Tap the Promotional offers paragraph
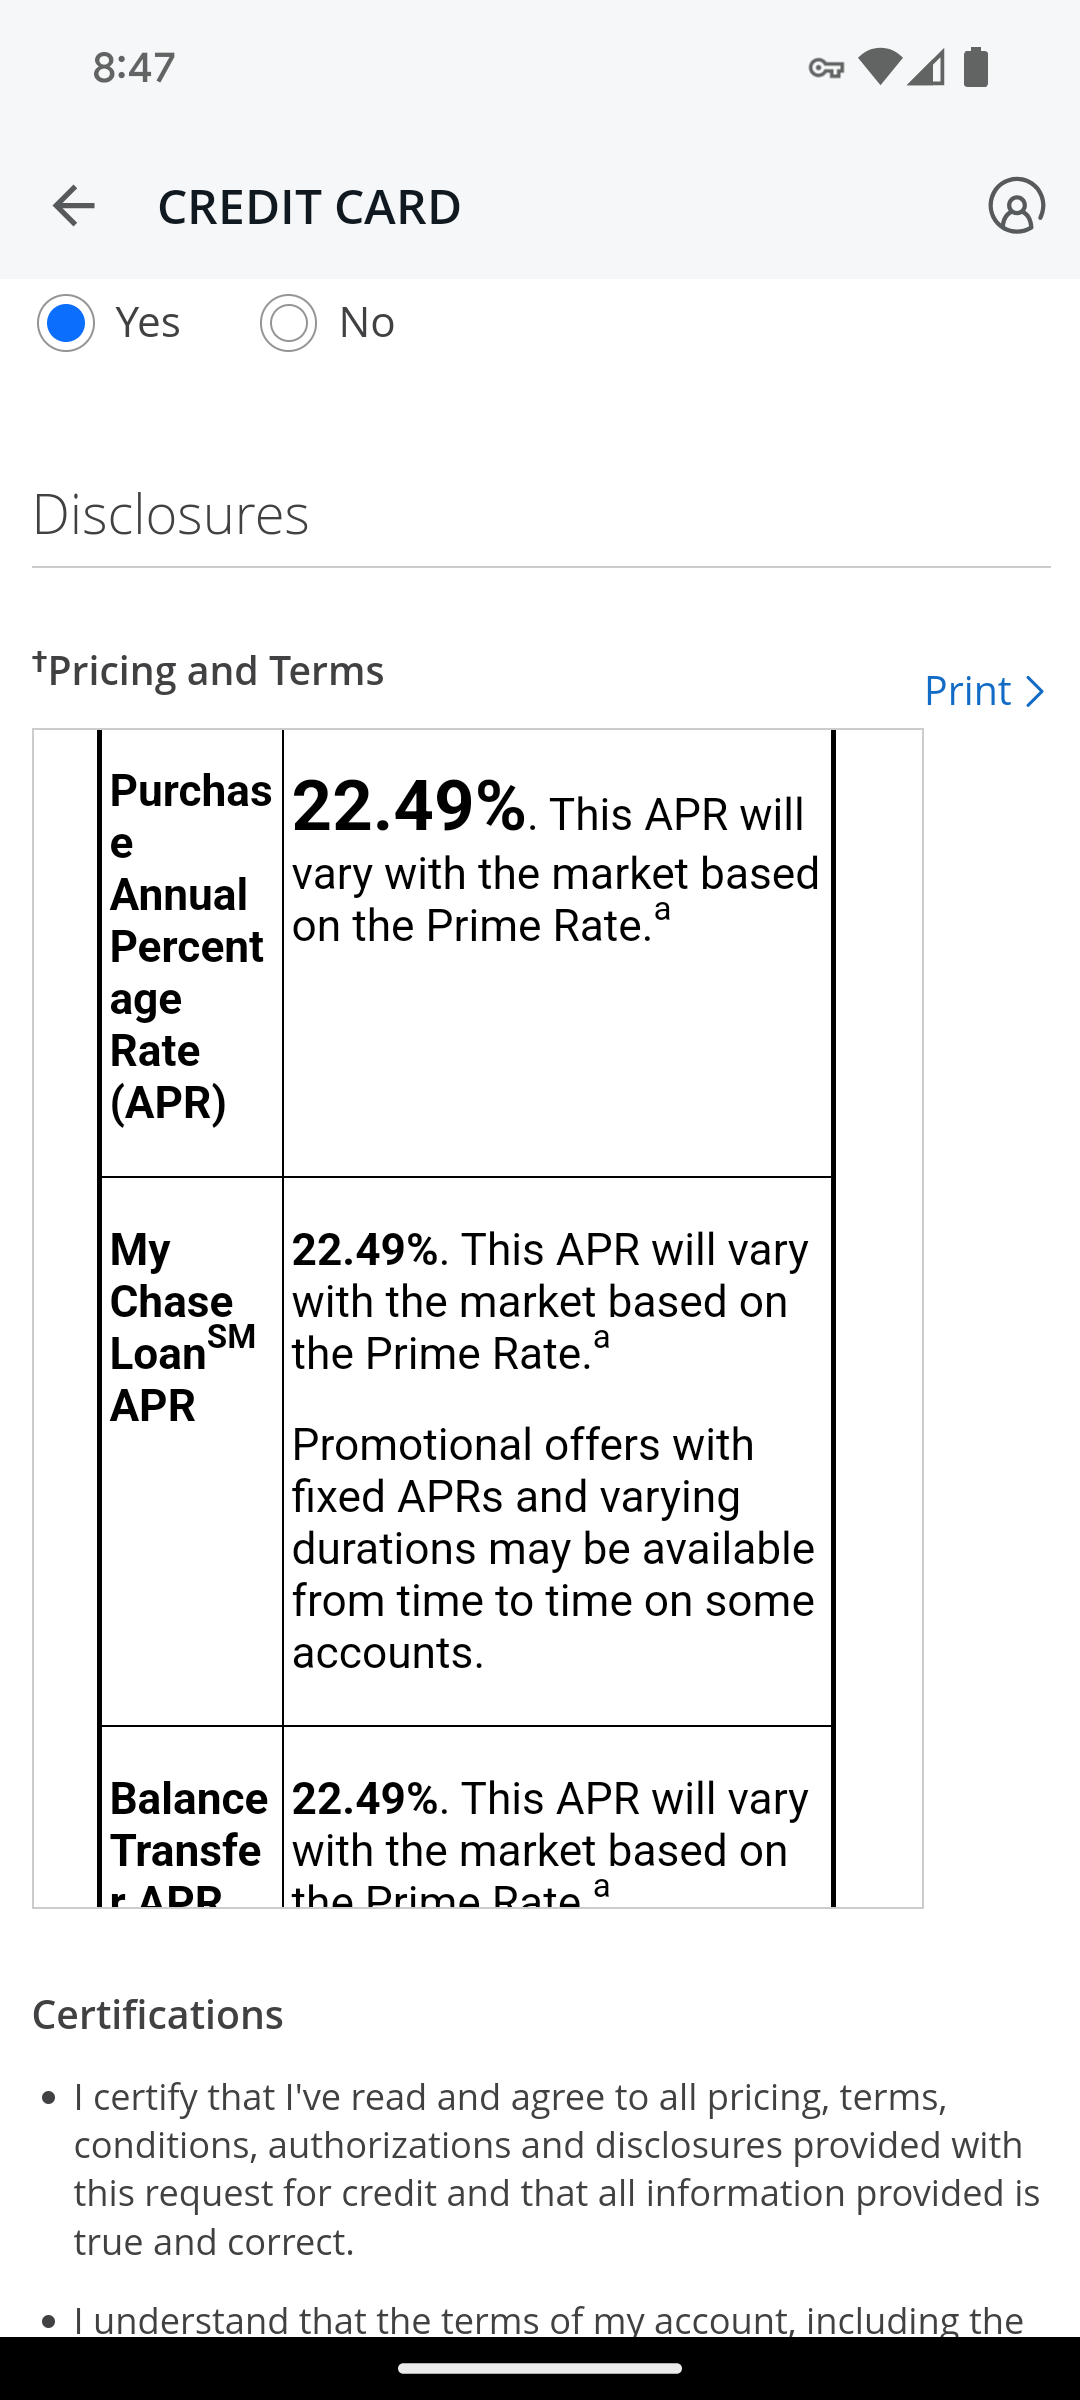Viewport: 1080px width, 2400px height. pyautogui.click(x=553, y=1548)
